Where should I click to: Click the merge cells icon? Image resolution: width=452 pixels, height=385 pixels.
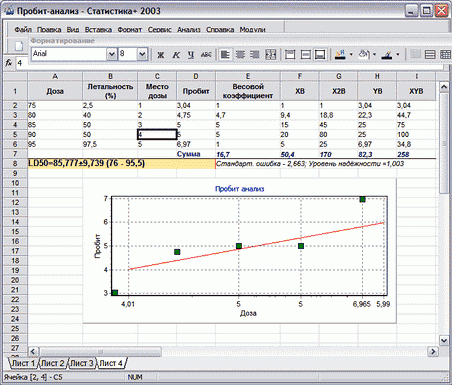click(x=270, y=55)
